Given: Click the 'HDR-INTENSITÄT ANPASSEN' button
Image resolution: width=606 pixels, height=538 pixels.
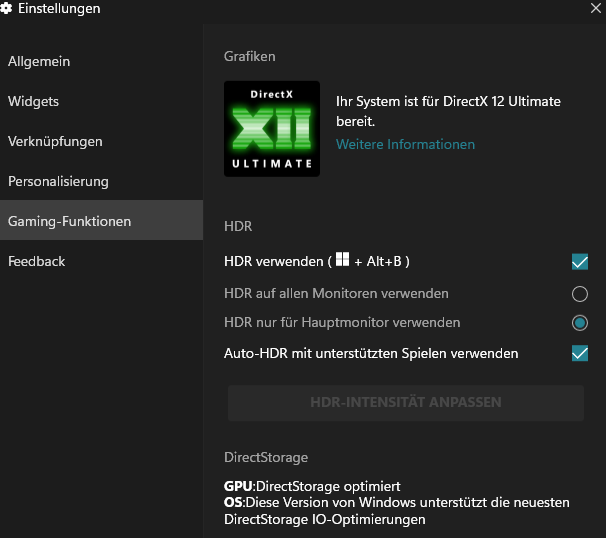Looking at the screenshot, I should [x=406, y=402].
